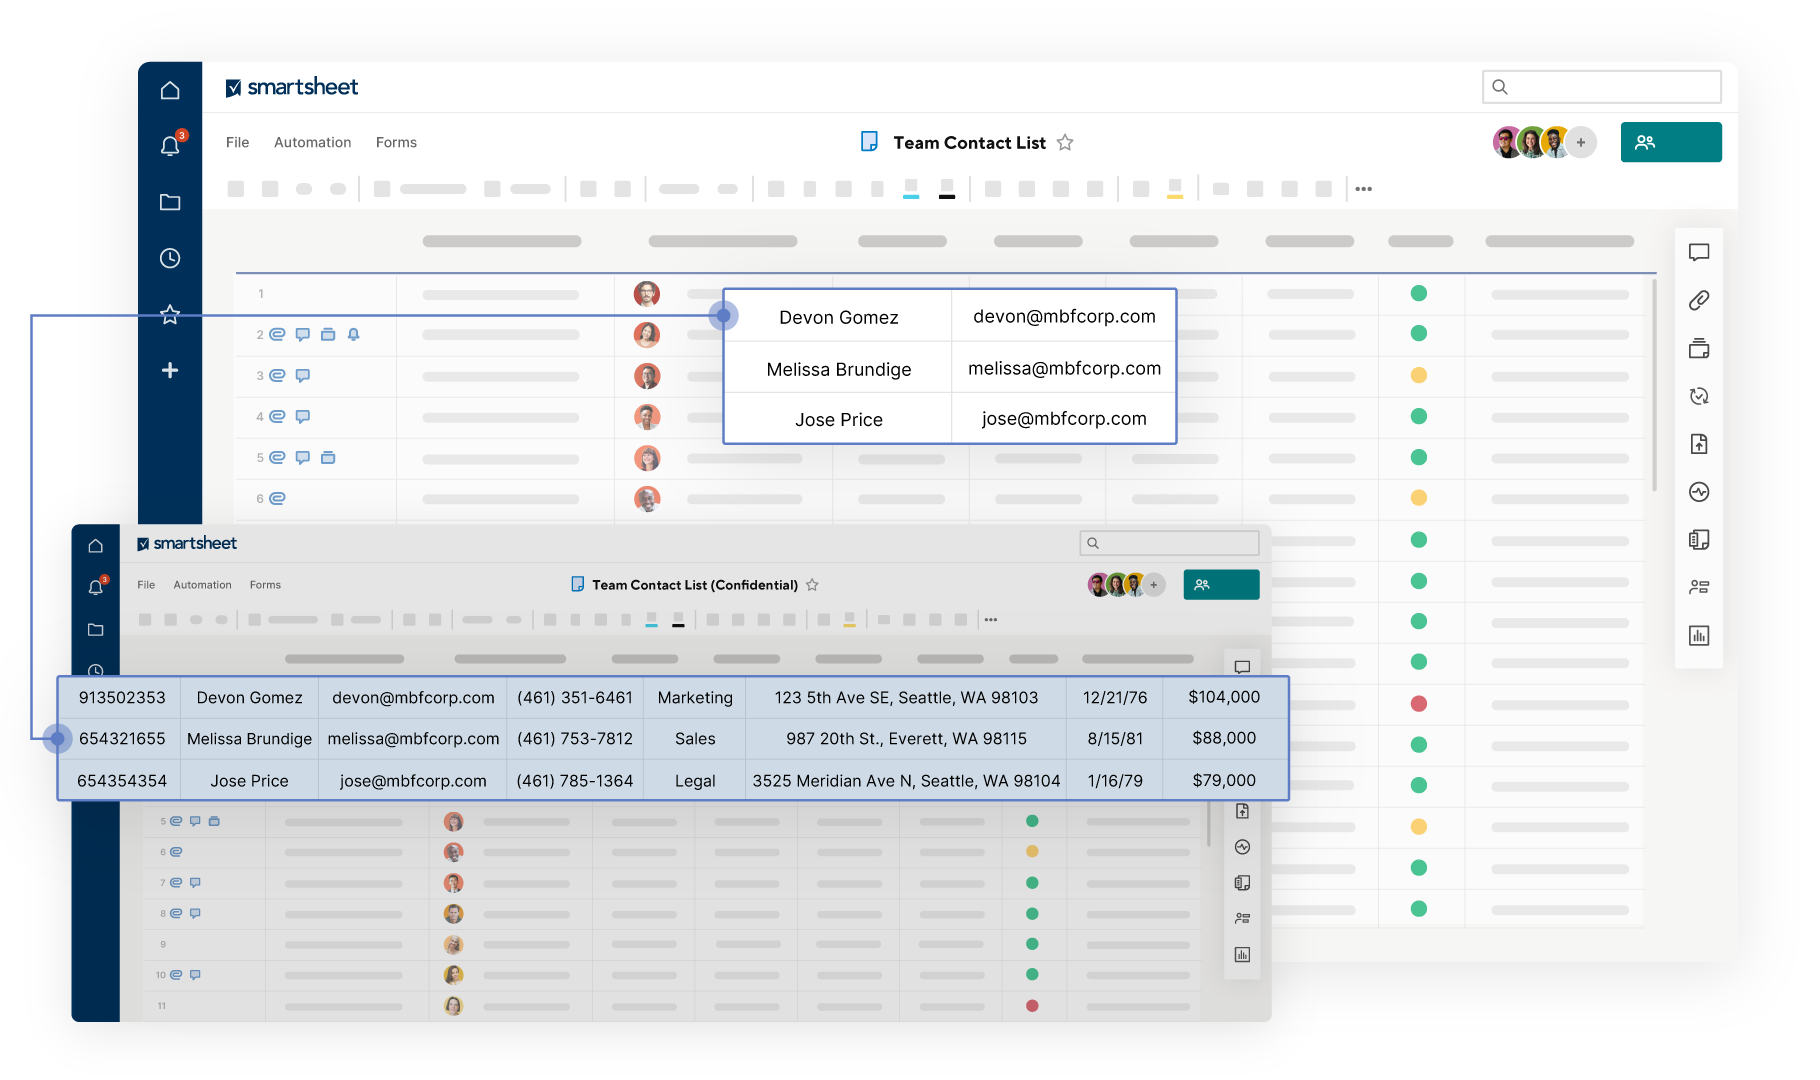
Task: Click the plus icon in sidebar
Action: (x=170, y=370)
